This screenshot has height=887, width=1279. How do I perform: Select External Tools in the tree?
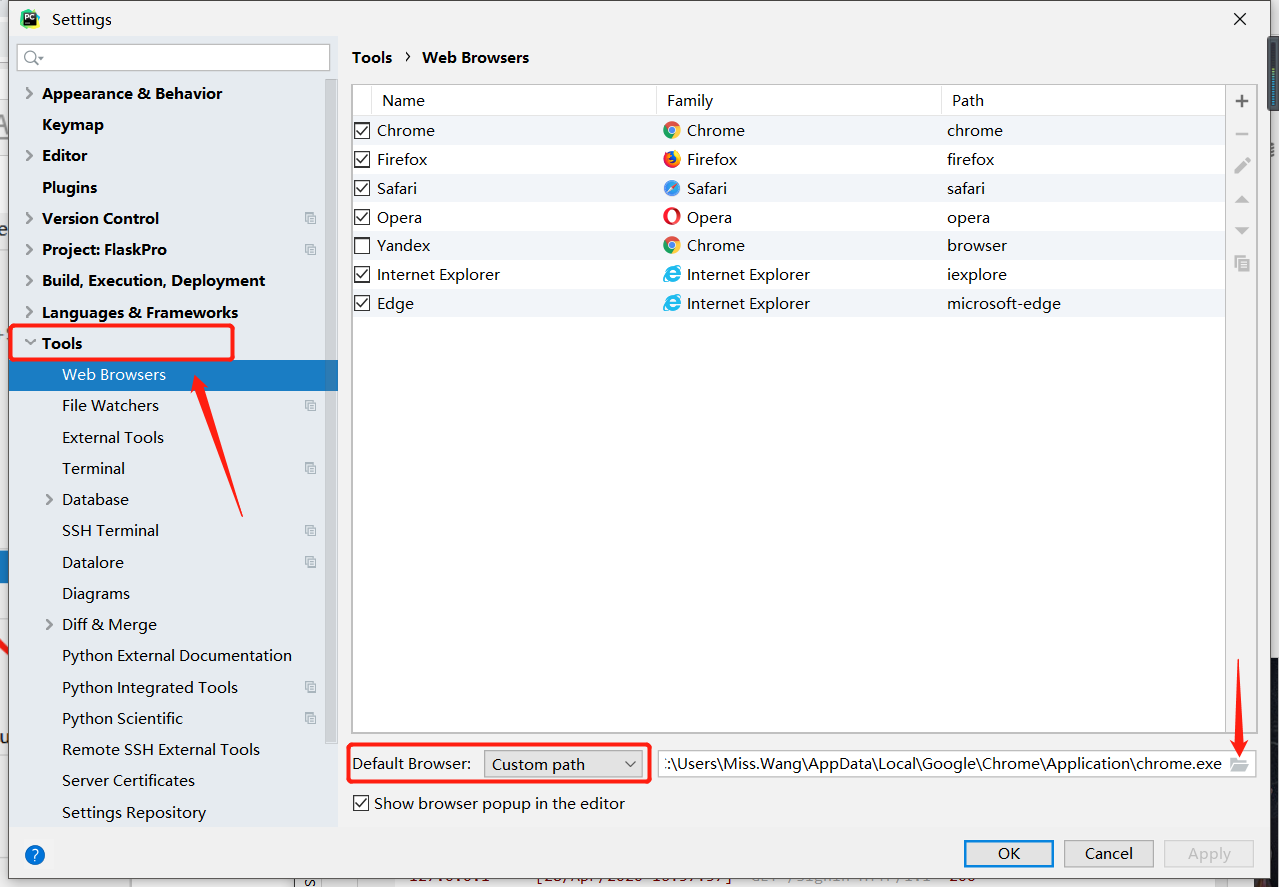113,437
